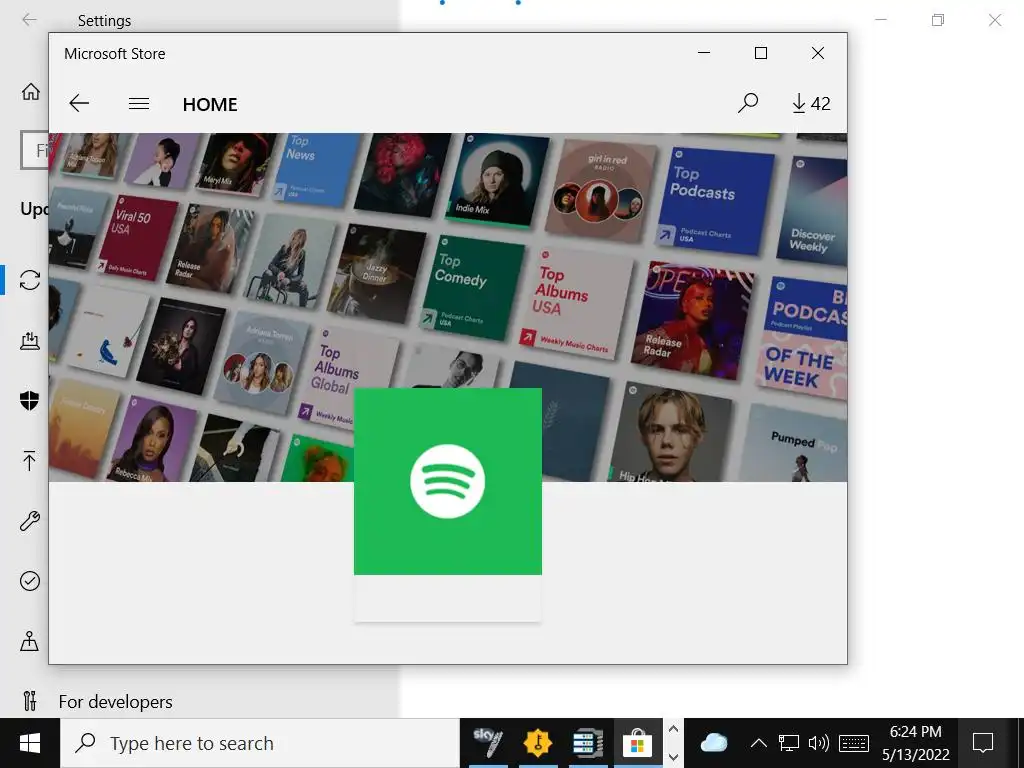Viewport: 1024px width, 768px height.
Task: Click the Spotify playlists banner image
Action: pos(448,307)
